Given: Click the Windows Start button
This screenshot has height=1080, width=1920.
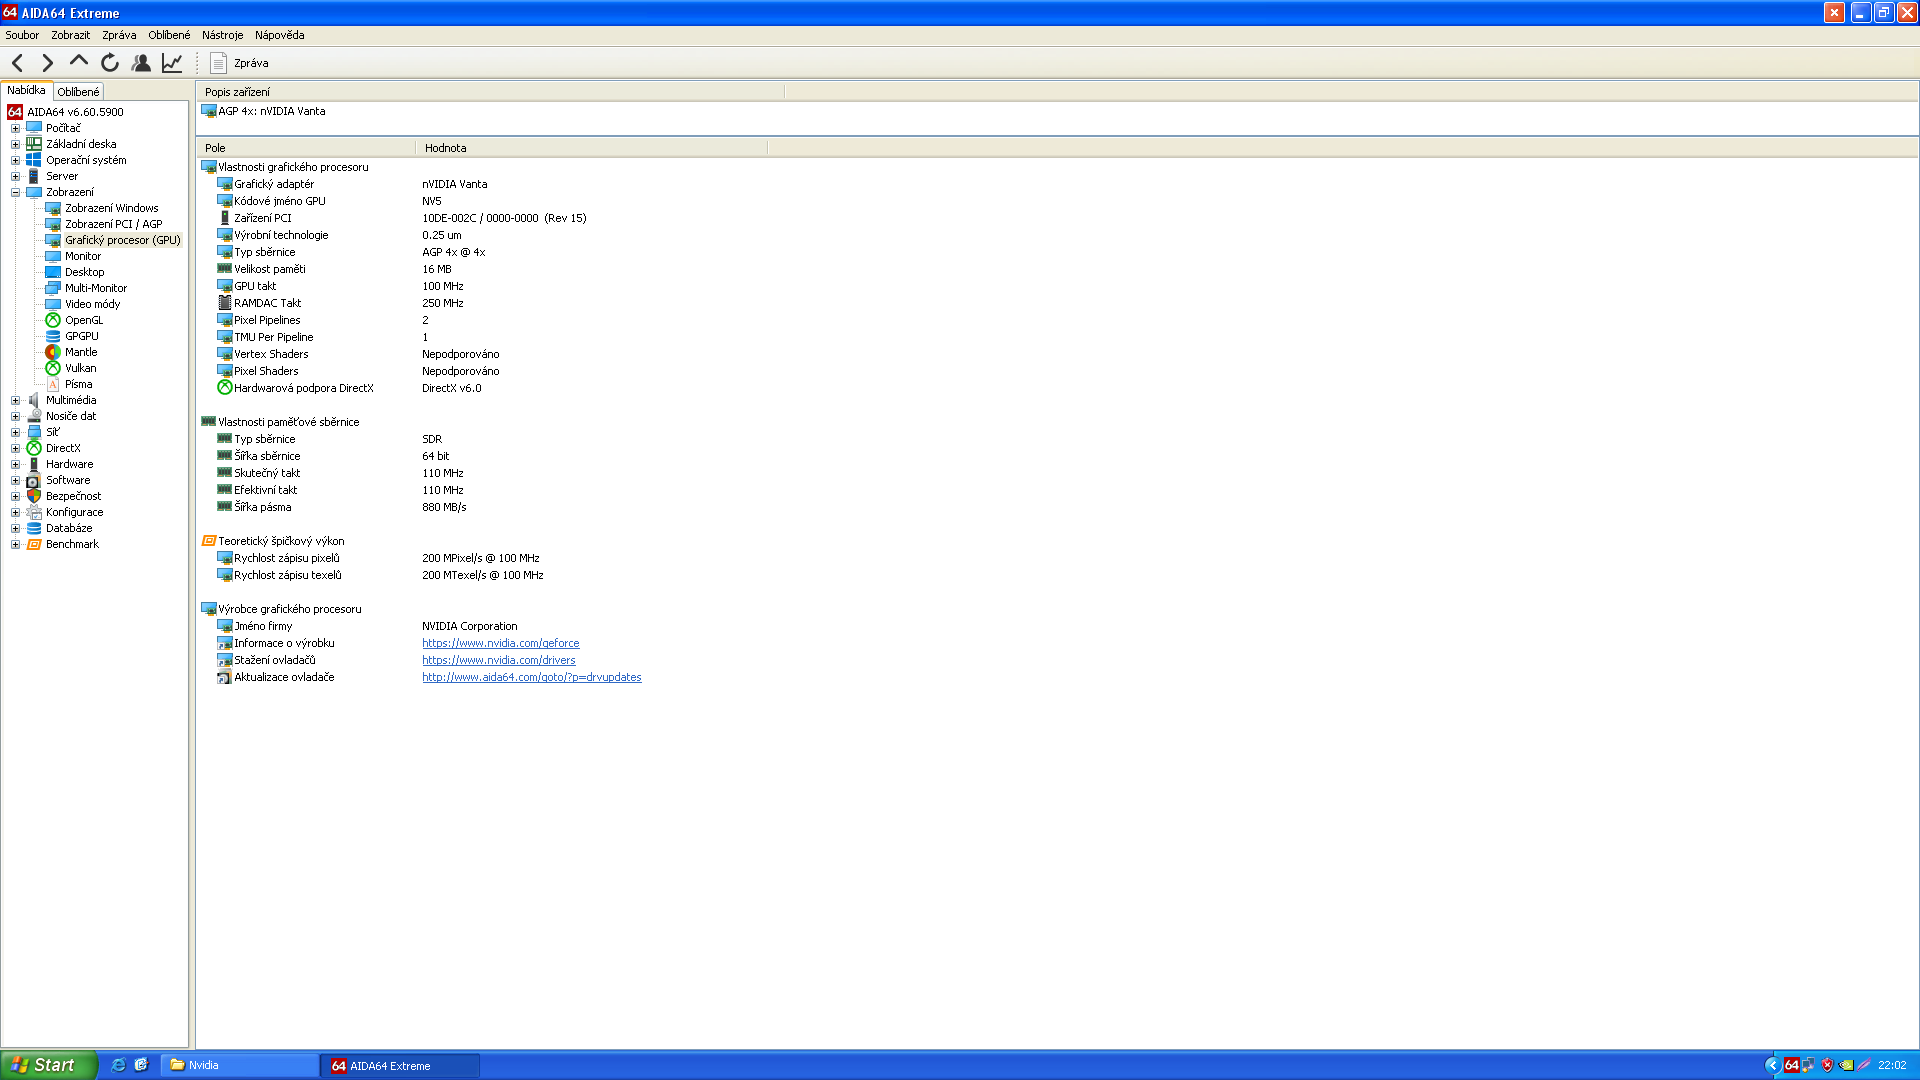Looking at the screenshot, I should click(x=48, y=1065).
